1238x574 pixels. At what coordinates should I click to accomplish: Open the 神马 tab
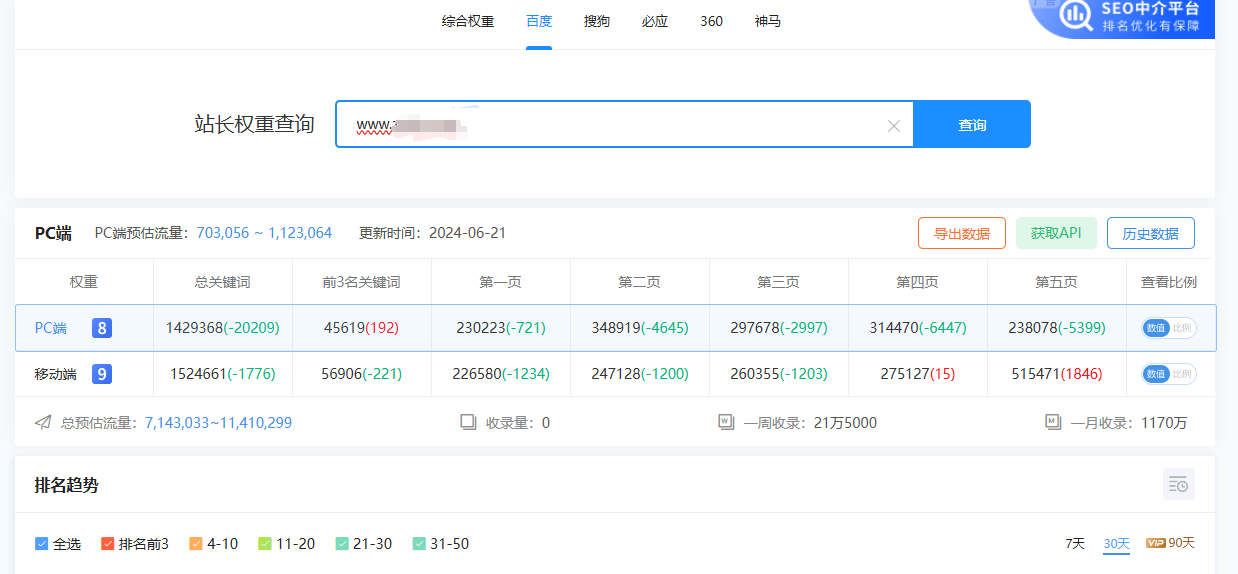768,21
